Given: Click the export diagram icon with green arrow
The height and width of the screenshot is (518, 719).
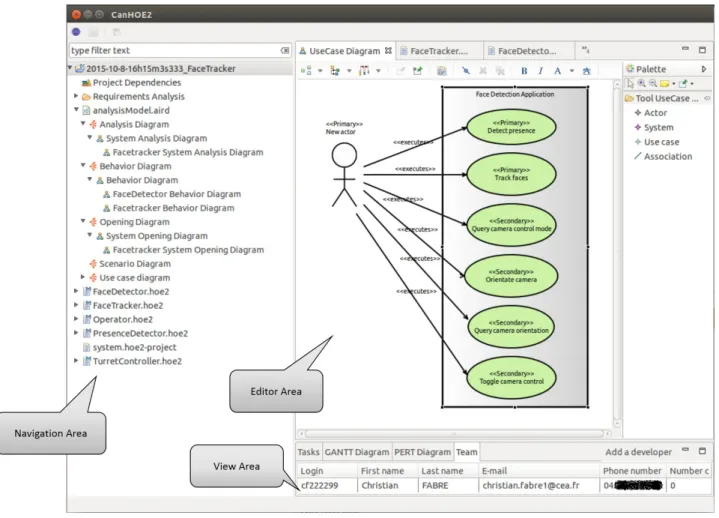Looking at the screenshot, I should point(417,71).
